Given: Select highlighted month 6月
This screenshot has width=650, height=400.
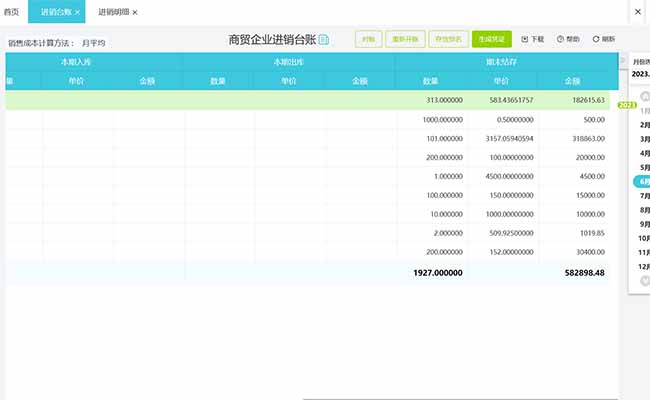Looking at the screenshot, I should tap(642, 182).
